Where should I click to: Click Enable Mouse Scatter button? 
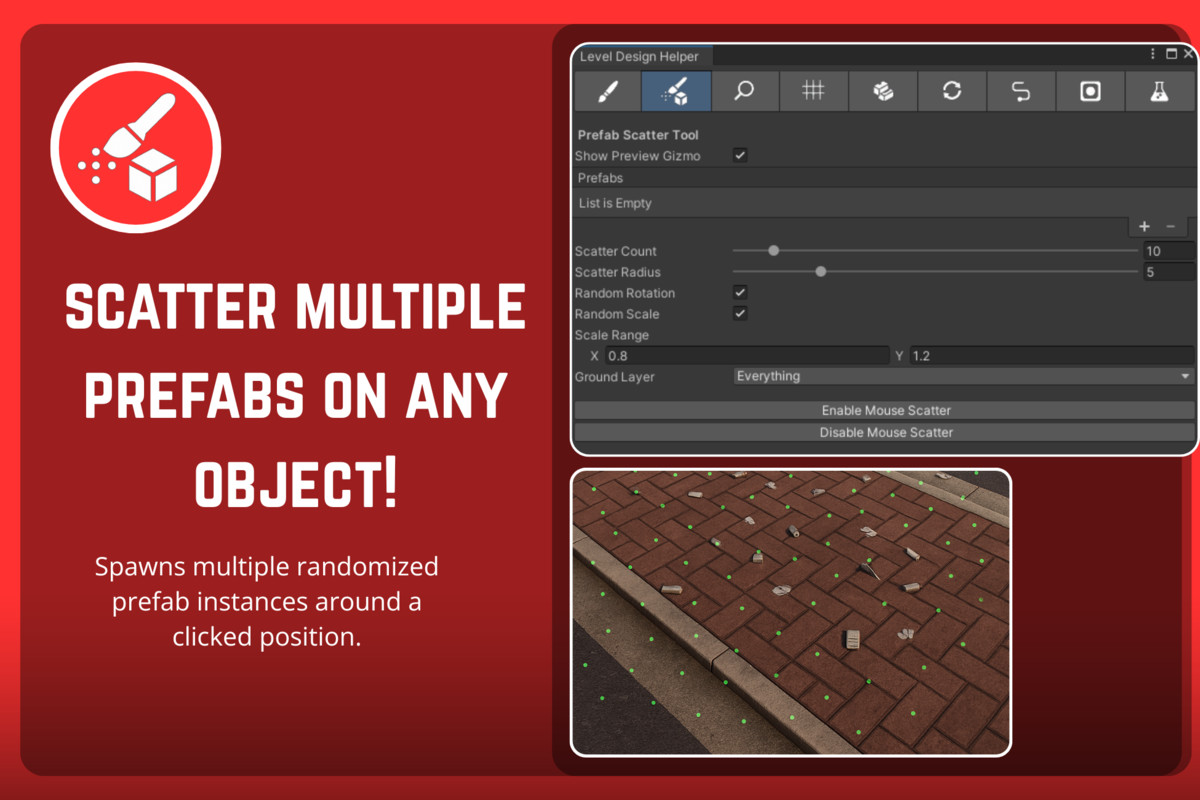[x=885, y=410]
